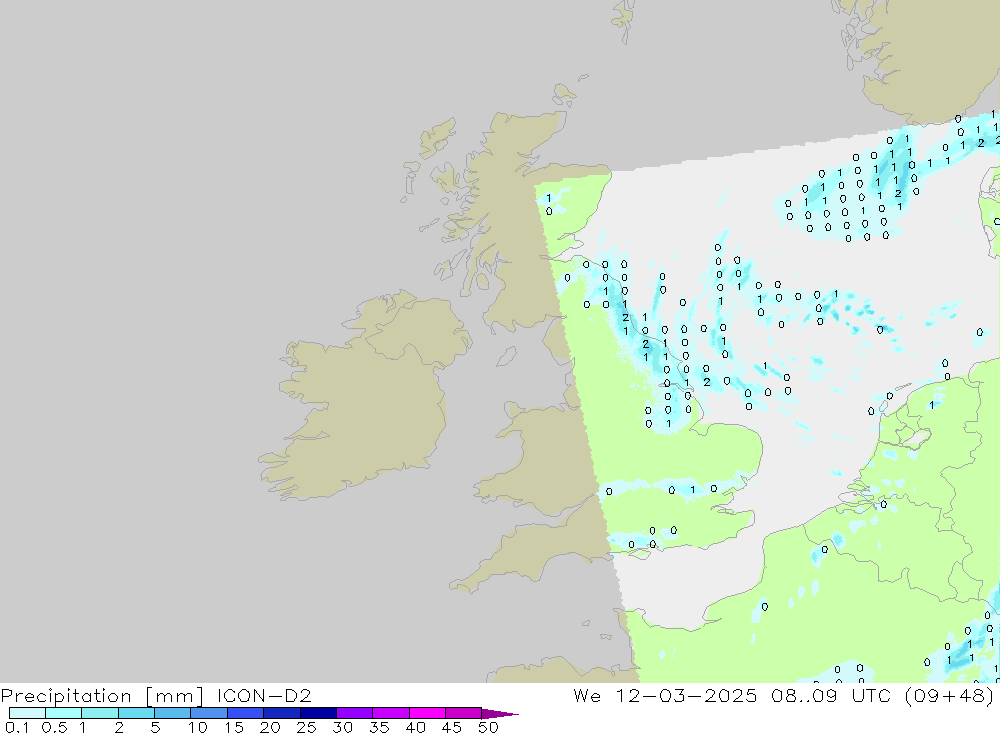The image size is (1000, 733).
Task: Pick the 10–15 mm blue legend swatch
Action: click(209, 713)
